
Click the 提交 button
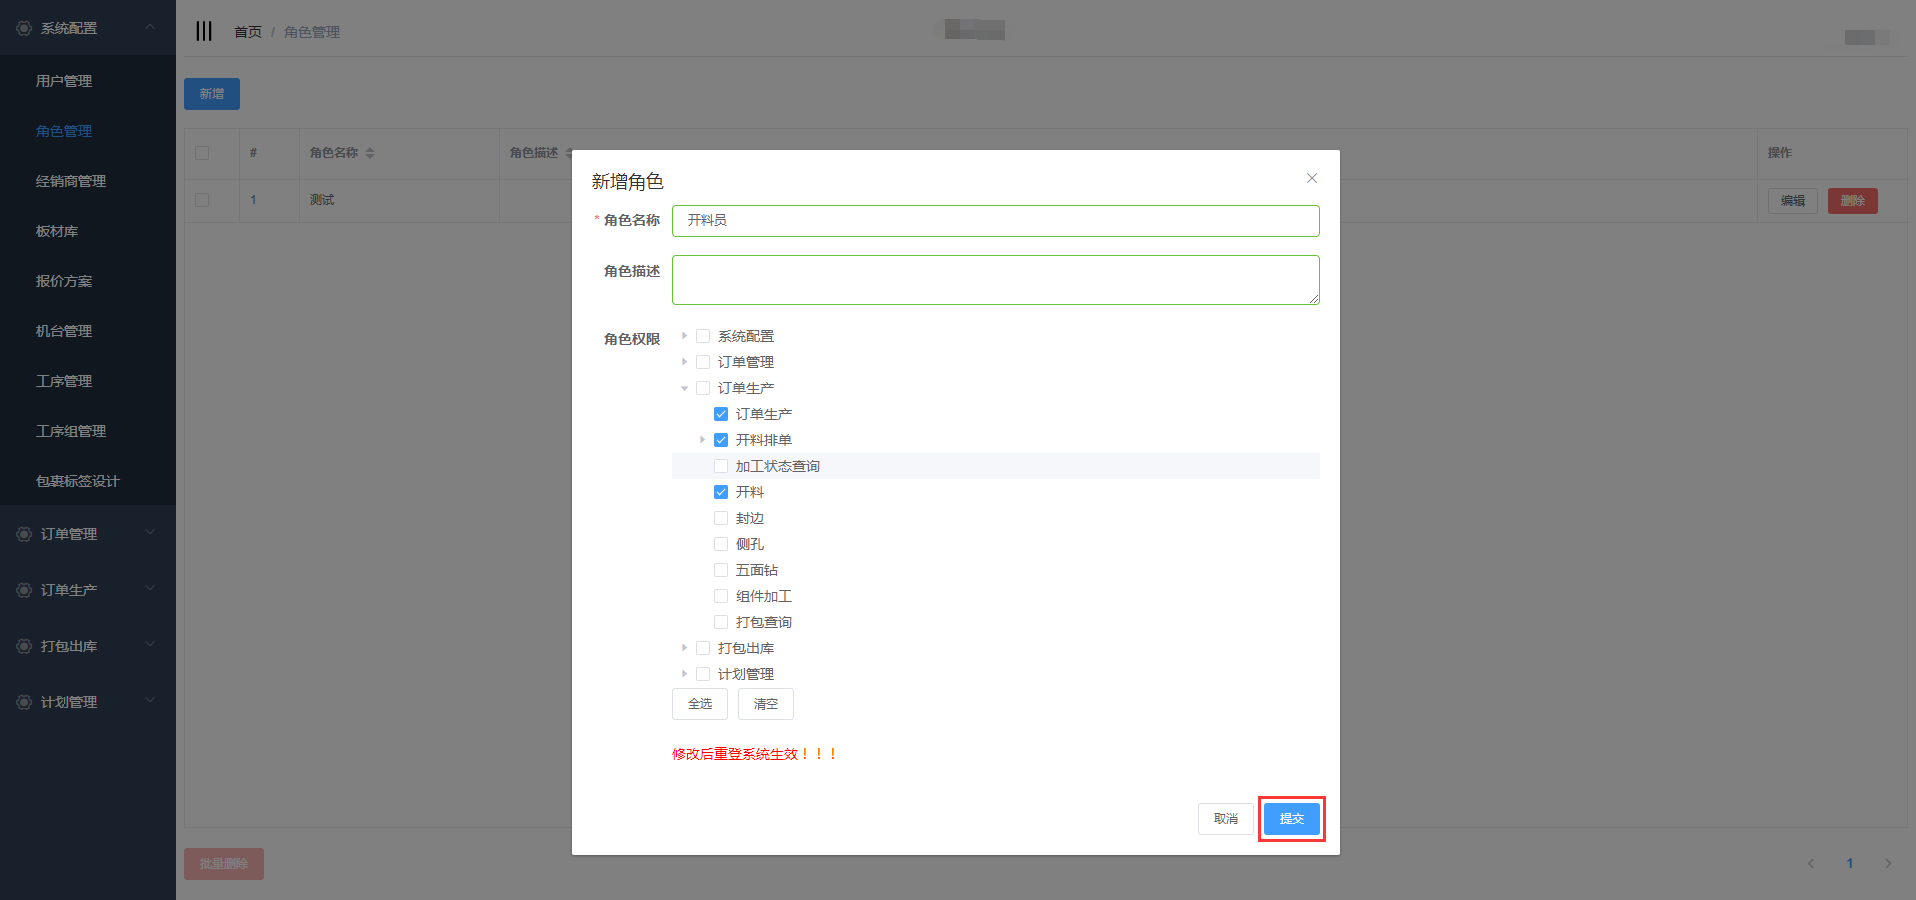(x=1291, y=819)
